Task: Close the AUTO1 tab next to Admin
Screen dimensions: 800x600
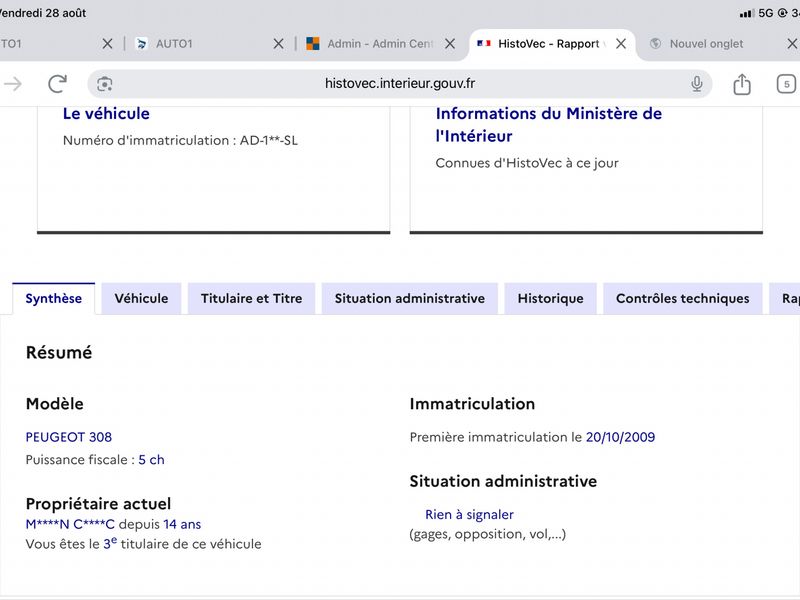Action: [278, 44]
